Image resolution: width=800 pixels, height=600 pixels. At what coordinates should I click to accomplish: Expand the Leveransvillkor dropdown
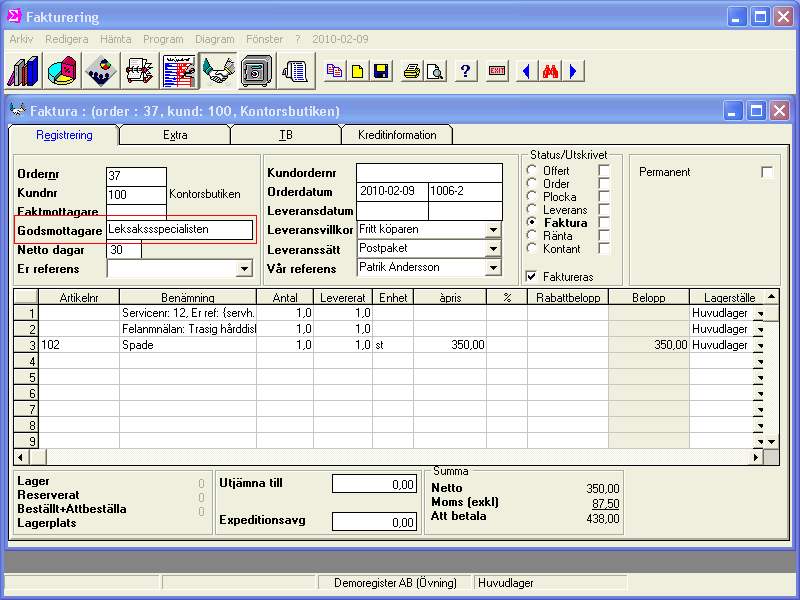[492, 230]
